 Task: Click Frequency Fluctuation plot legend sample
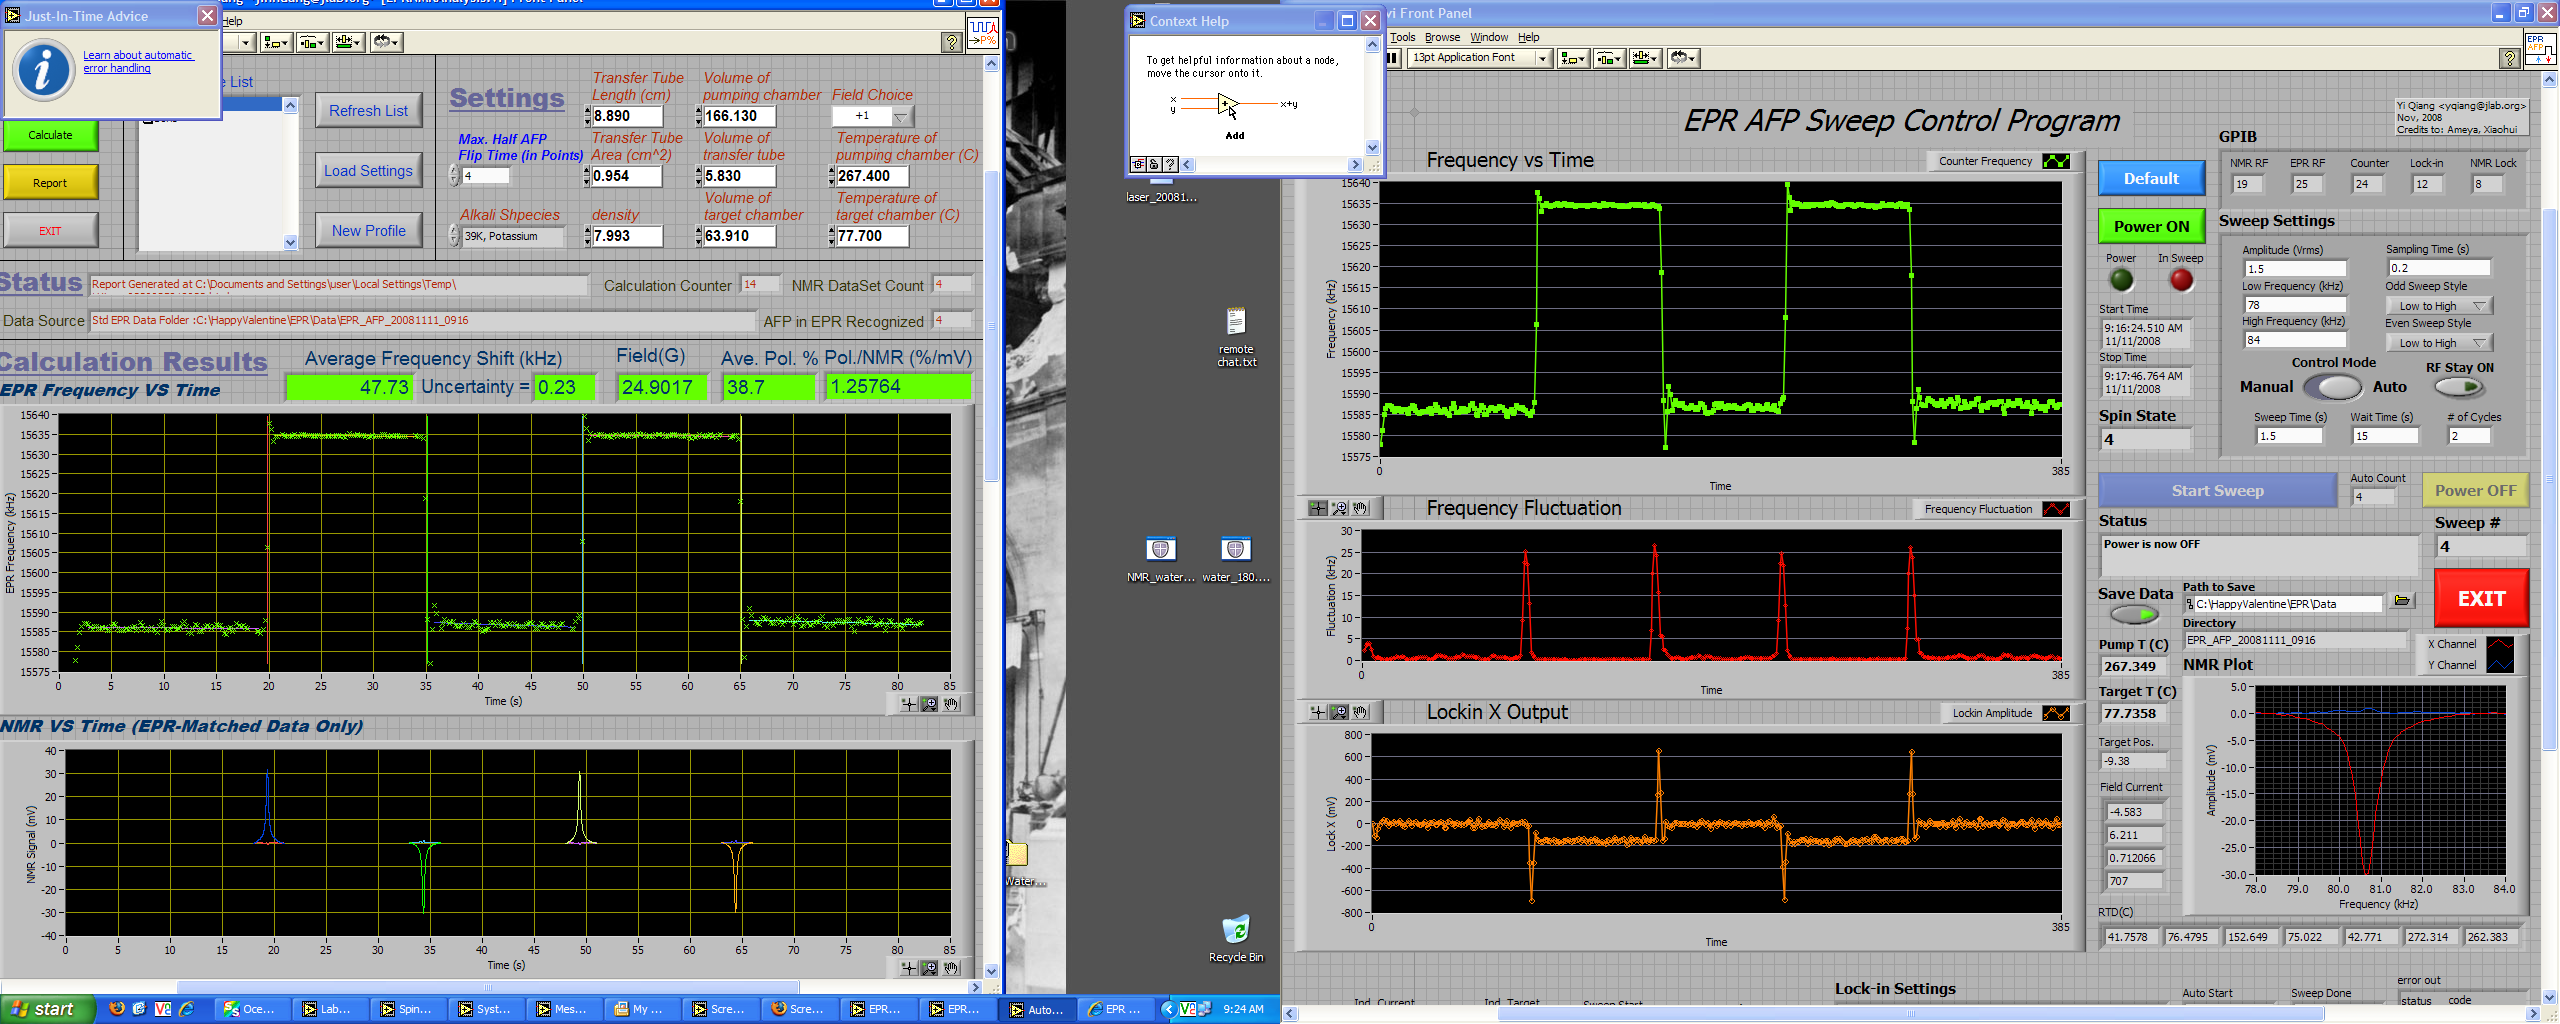(2056, 509)
